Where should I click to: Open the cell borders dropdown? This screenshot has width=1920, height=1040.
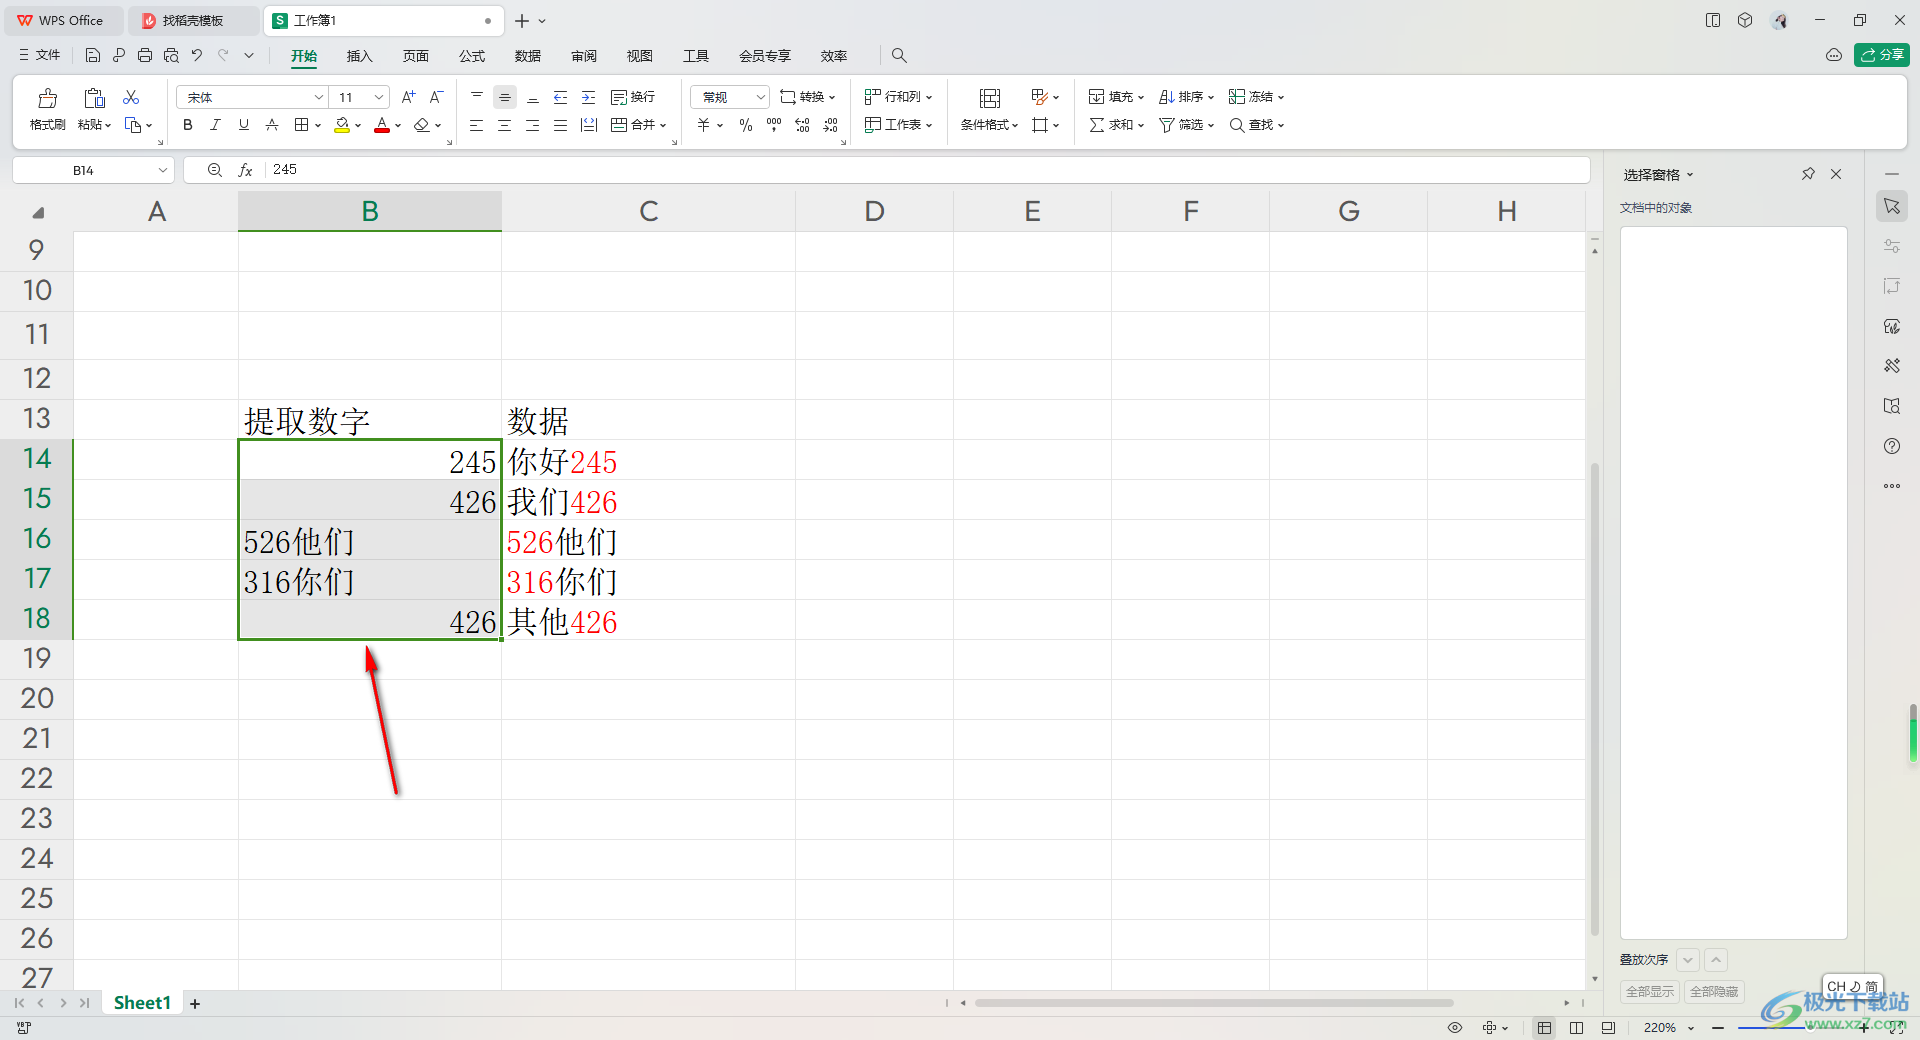pyautogui.click(x=318, y=125)
